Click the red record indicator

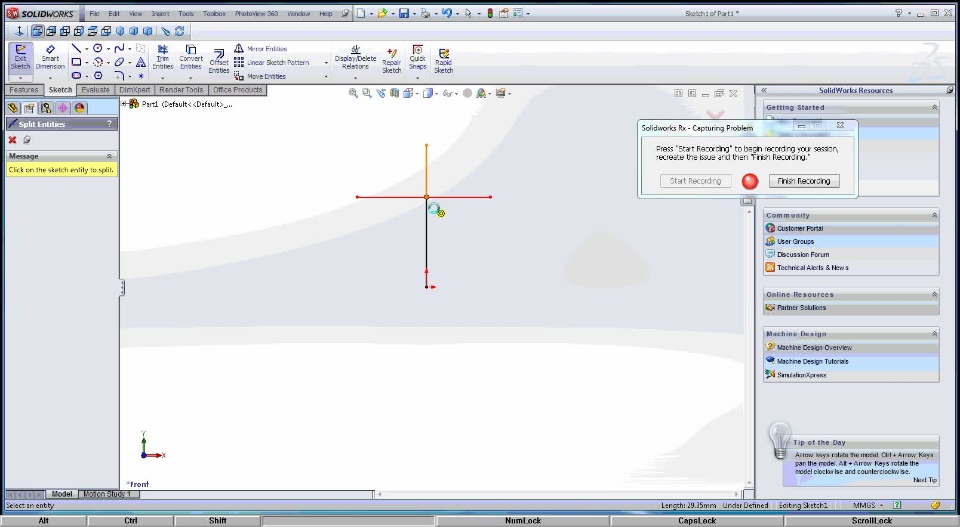tap(750, 181)
